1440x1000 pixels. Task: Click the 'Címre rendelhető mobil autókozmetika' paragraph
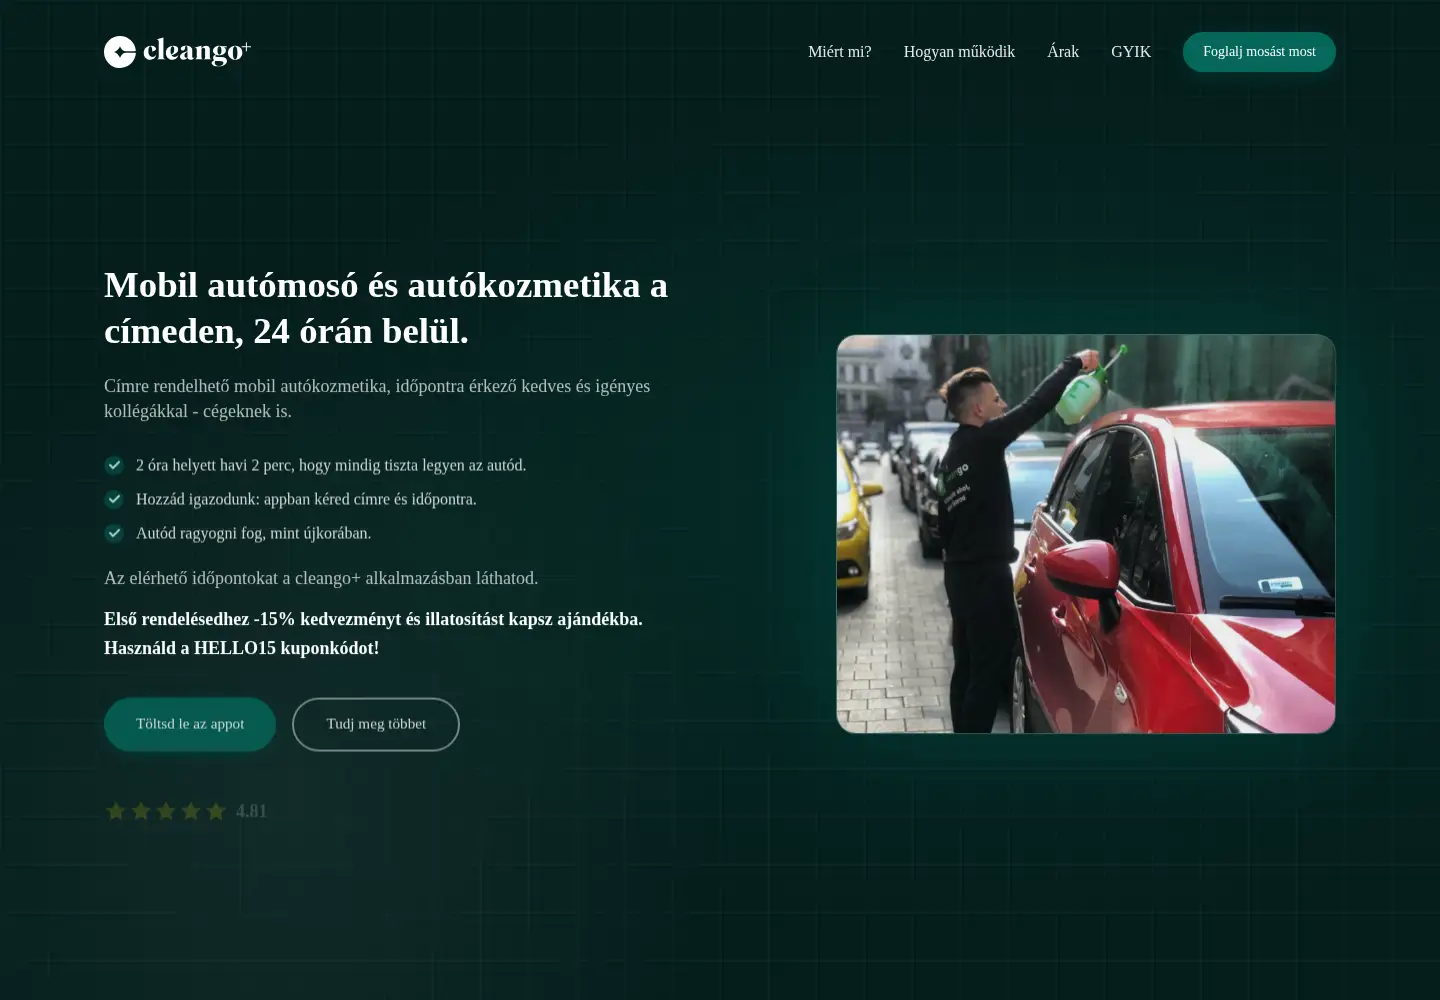point(377,398)
